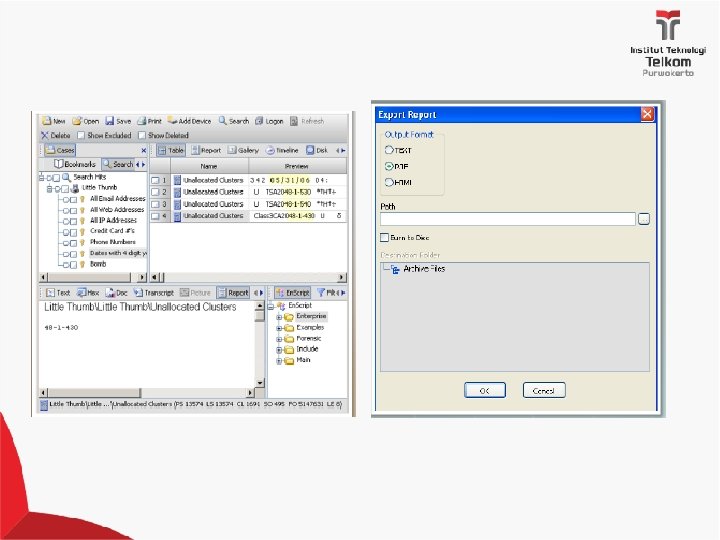Collapse the Search Hits tree node
The width and height of the screenshot is (720, 540).
pyautogui.click(x=42, y=177)
